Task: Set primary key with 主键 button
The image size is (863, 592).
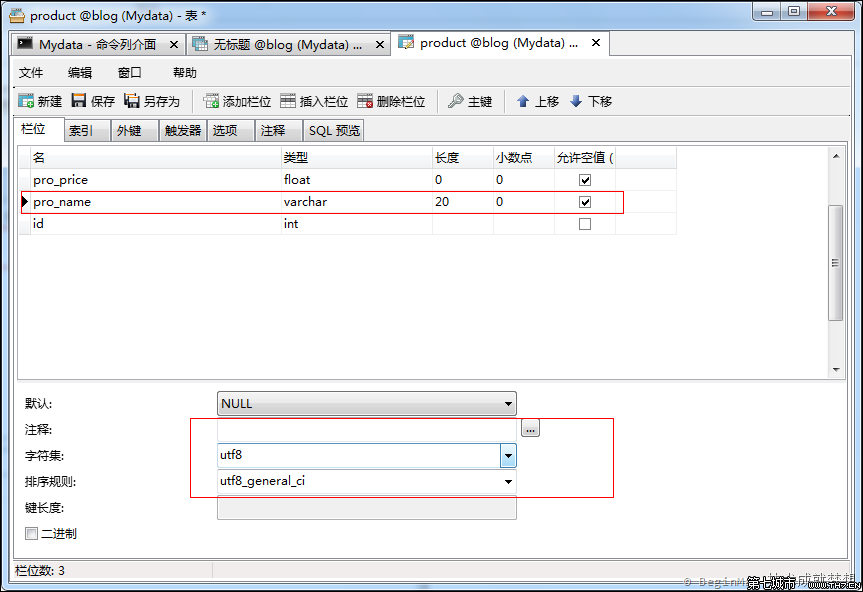Action: [470, 101]
